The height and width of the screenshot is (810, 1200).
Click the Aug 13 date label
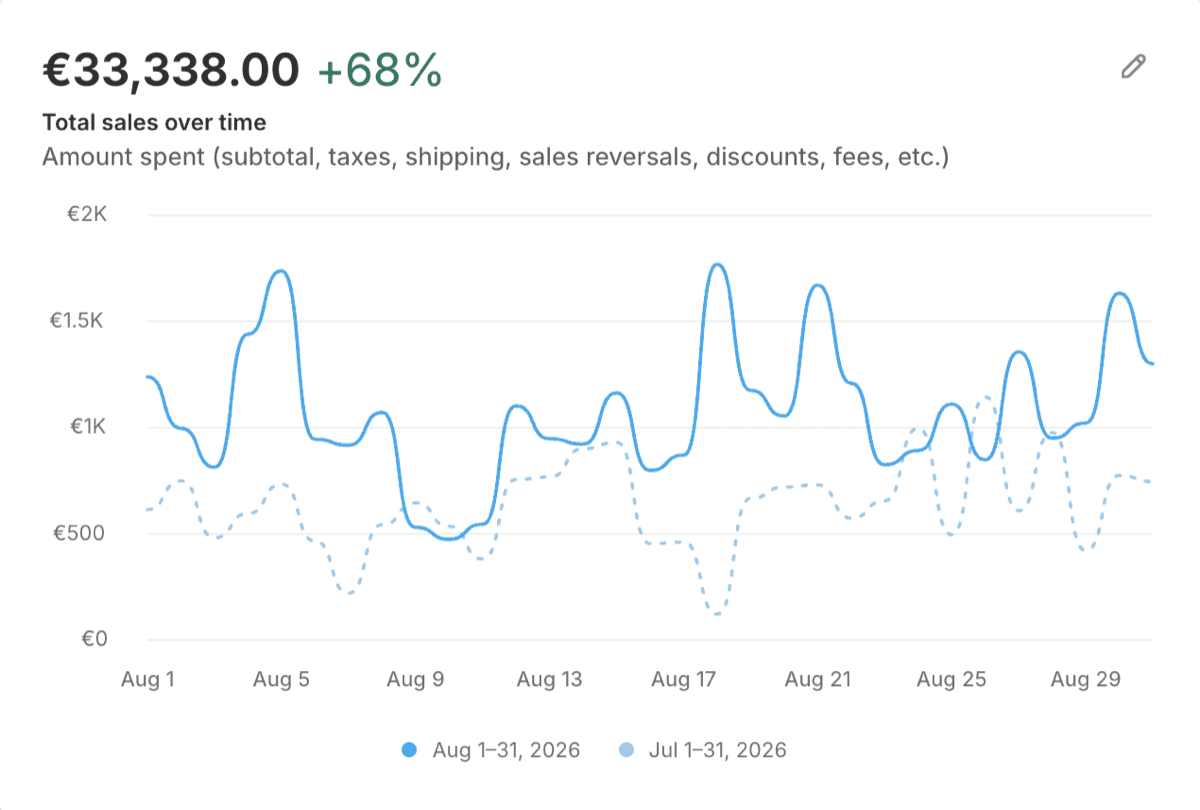549,680
